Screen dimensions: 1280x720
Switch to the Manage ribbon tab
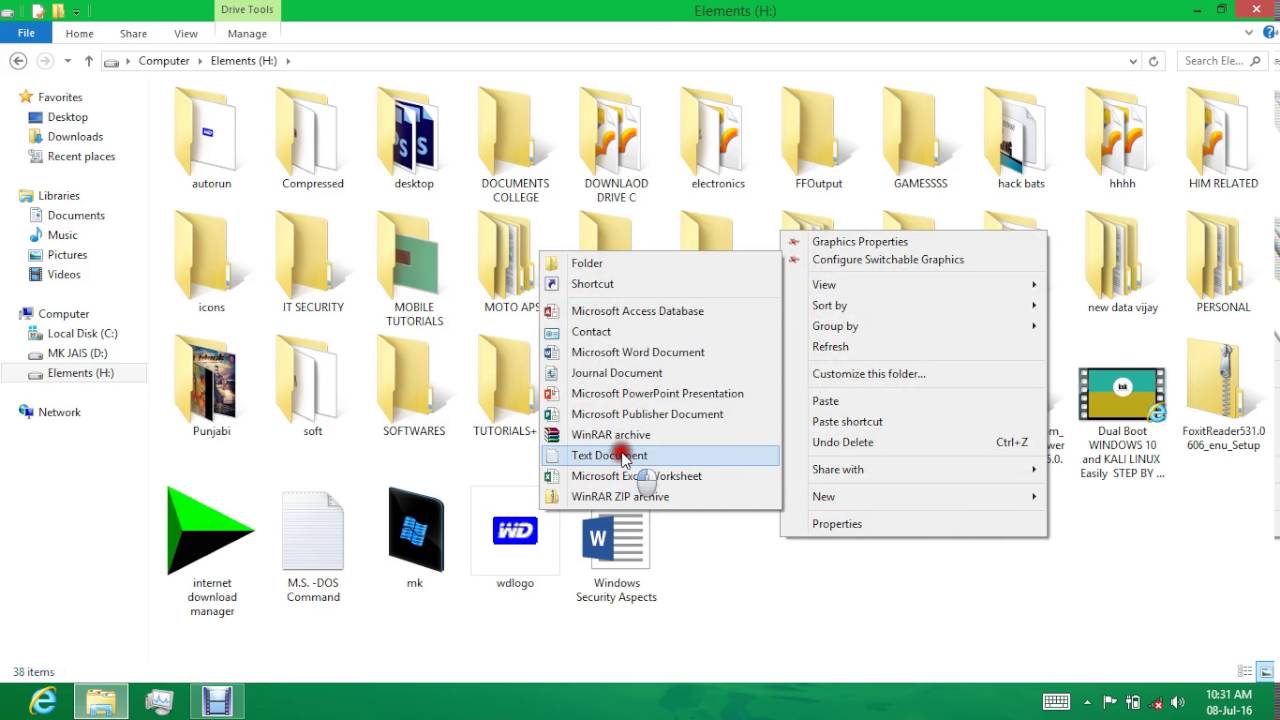pyautogui.click(x=247, y=34)
